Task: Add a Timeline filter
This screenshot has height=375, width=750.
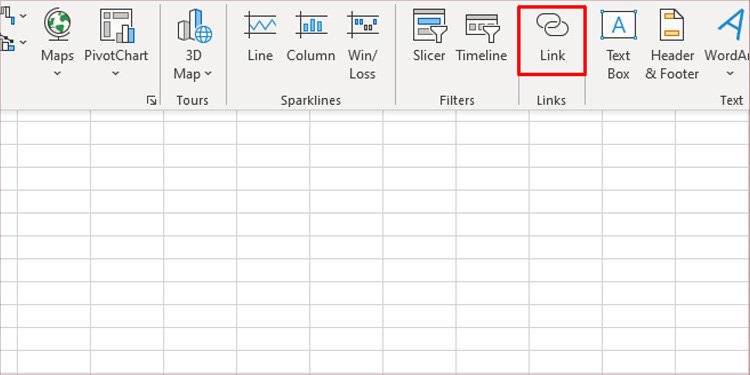Action: (481, 37)
